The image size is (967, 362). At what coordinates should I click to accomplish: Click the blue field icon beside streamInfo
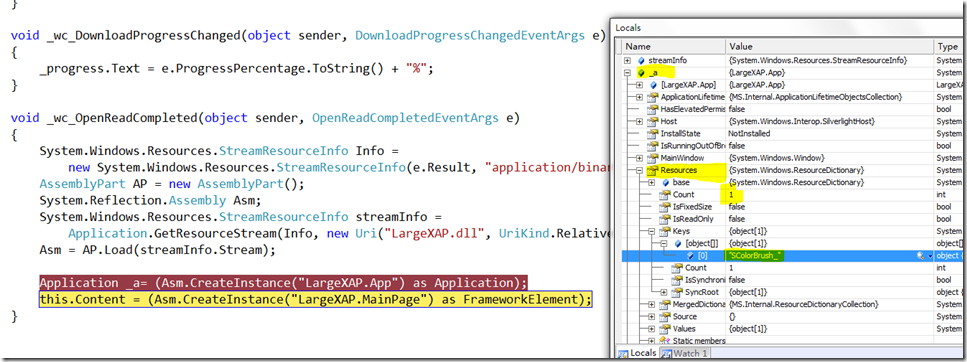(641, 60)
